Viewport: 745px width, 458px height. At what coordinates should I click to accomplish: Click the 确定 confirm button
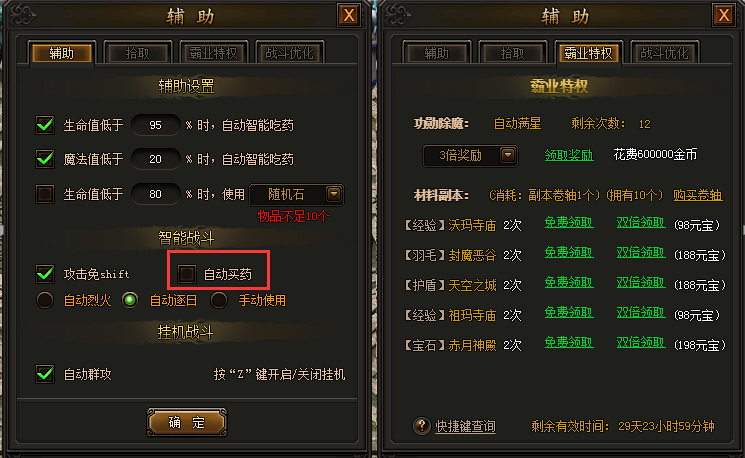pyautogui.click(x=187, y=422)
